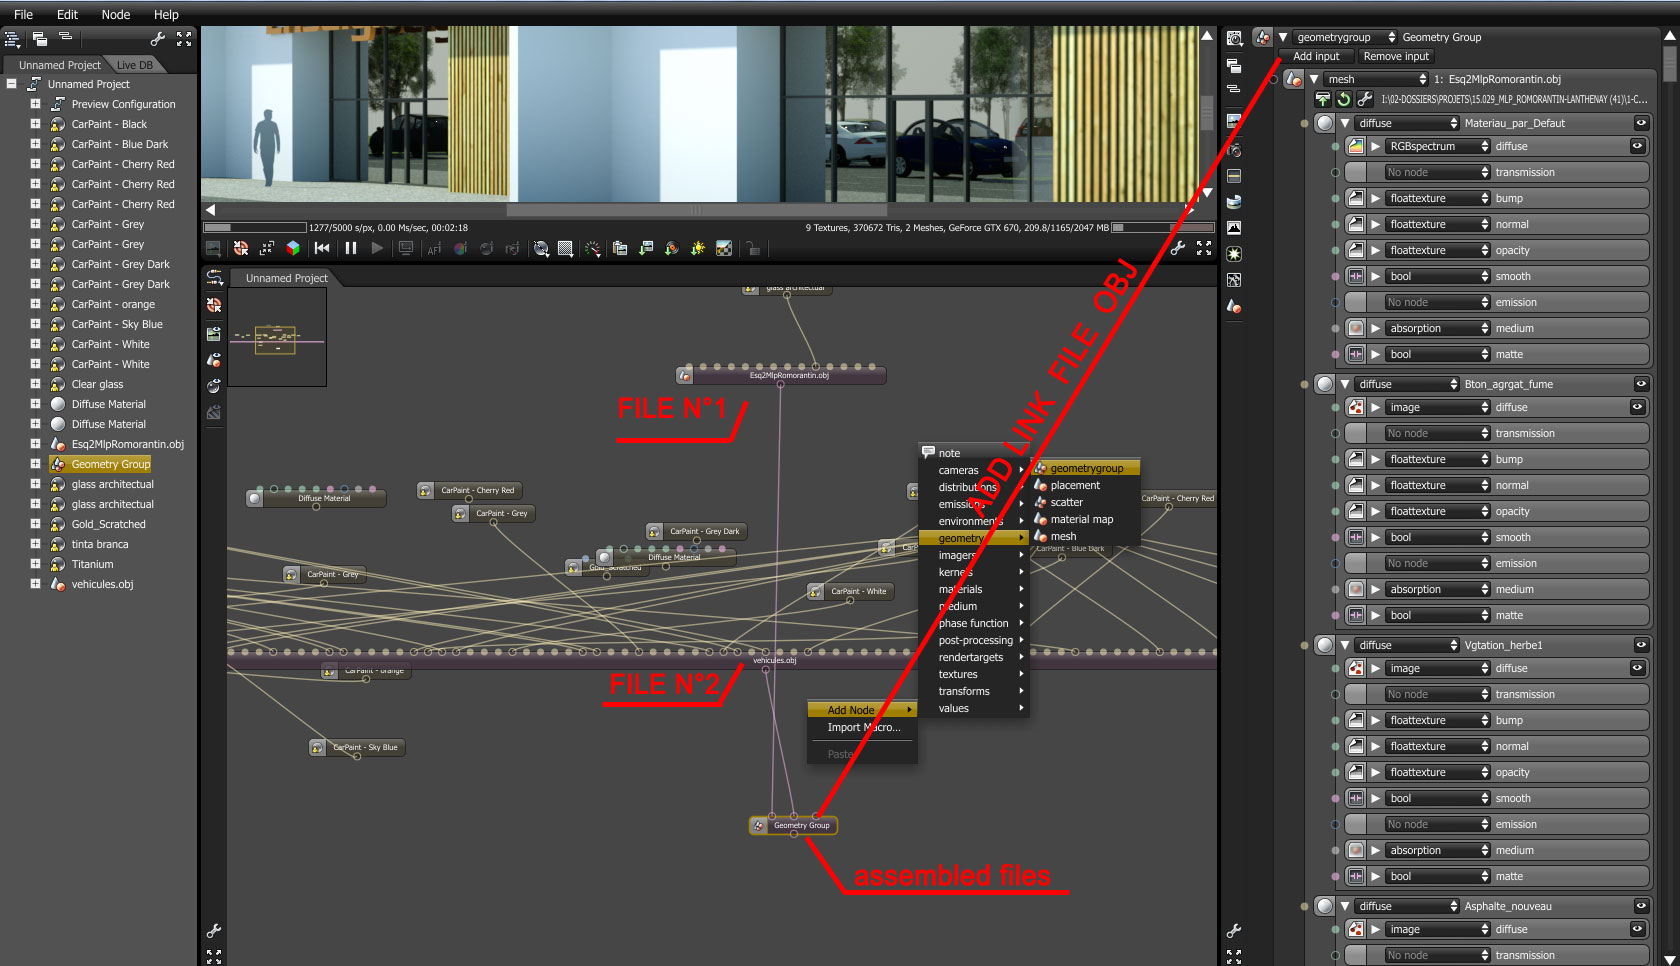This screenshot has height=966, width=1680.
Task: Click the RGB cube render-pass icon
Action: click(x=293, y=248)
